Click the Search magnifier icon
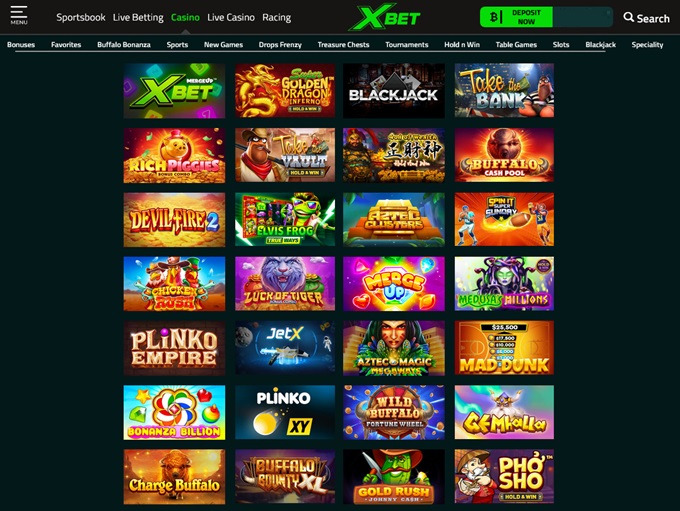The image size is (680, 511). coord(628,17)
